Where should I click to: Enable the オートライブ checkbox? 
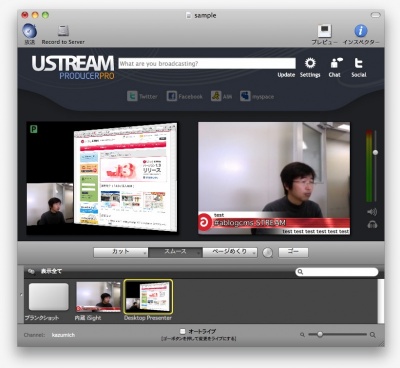point(182,331)
